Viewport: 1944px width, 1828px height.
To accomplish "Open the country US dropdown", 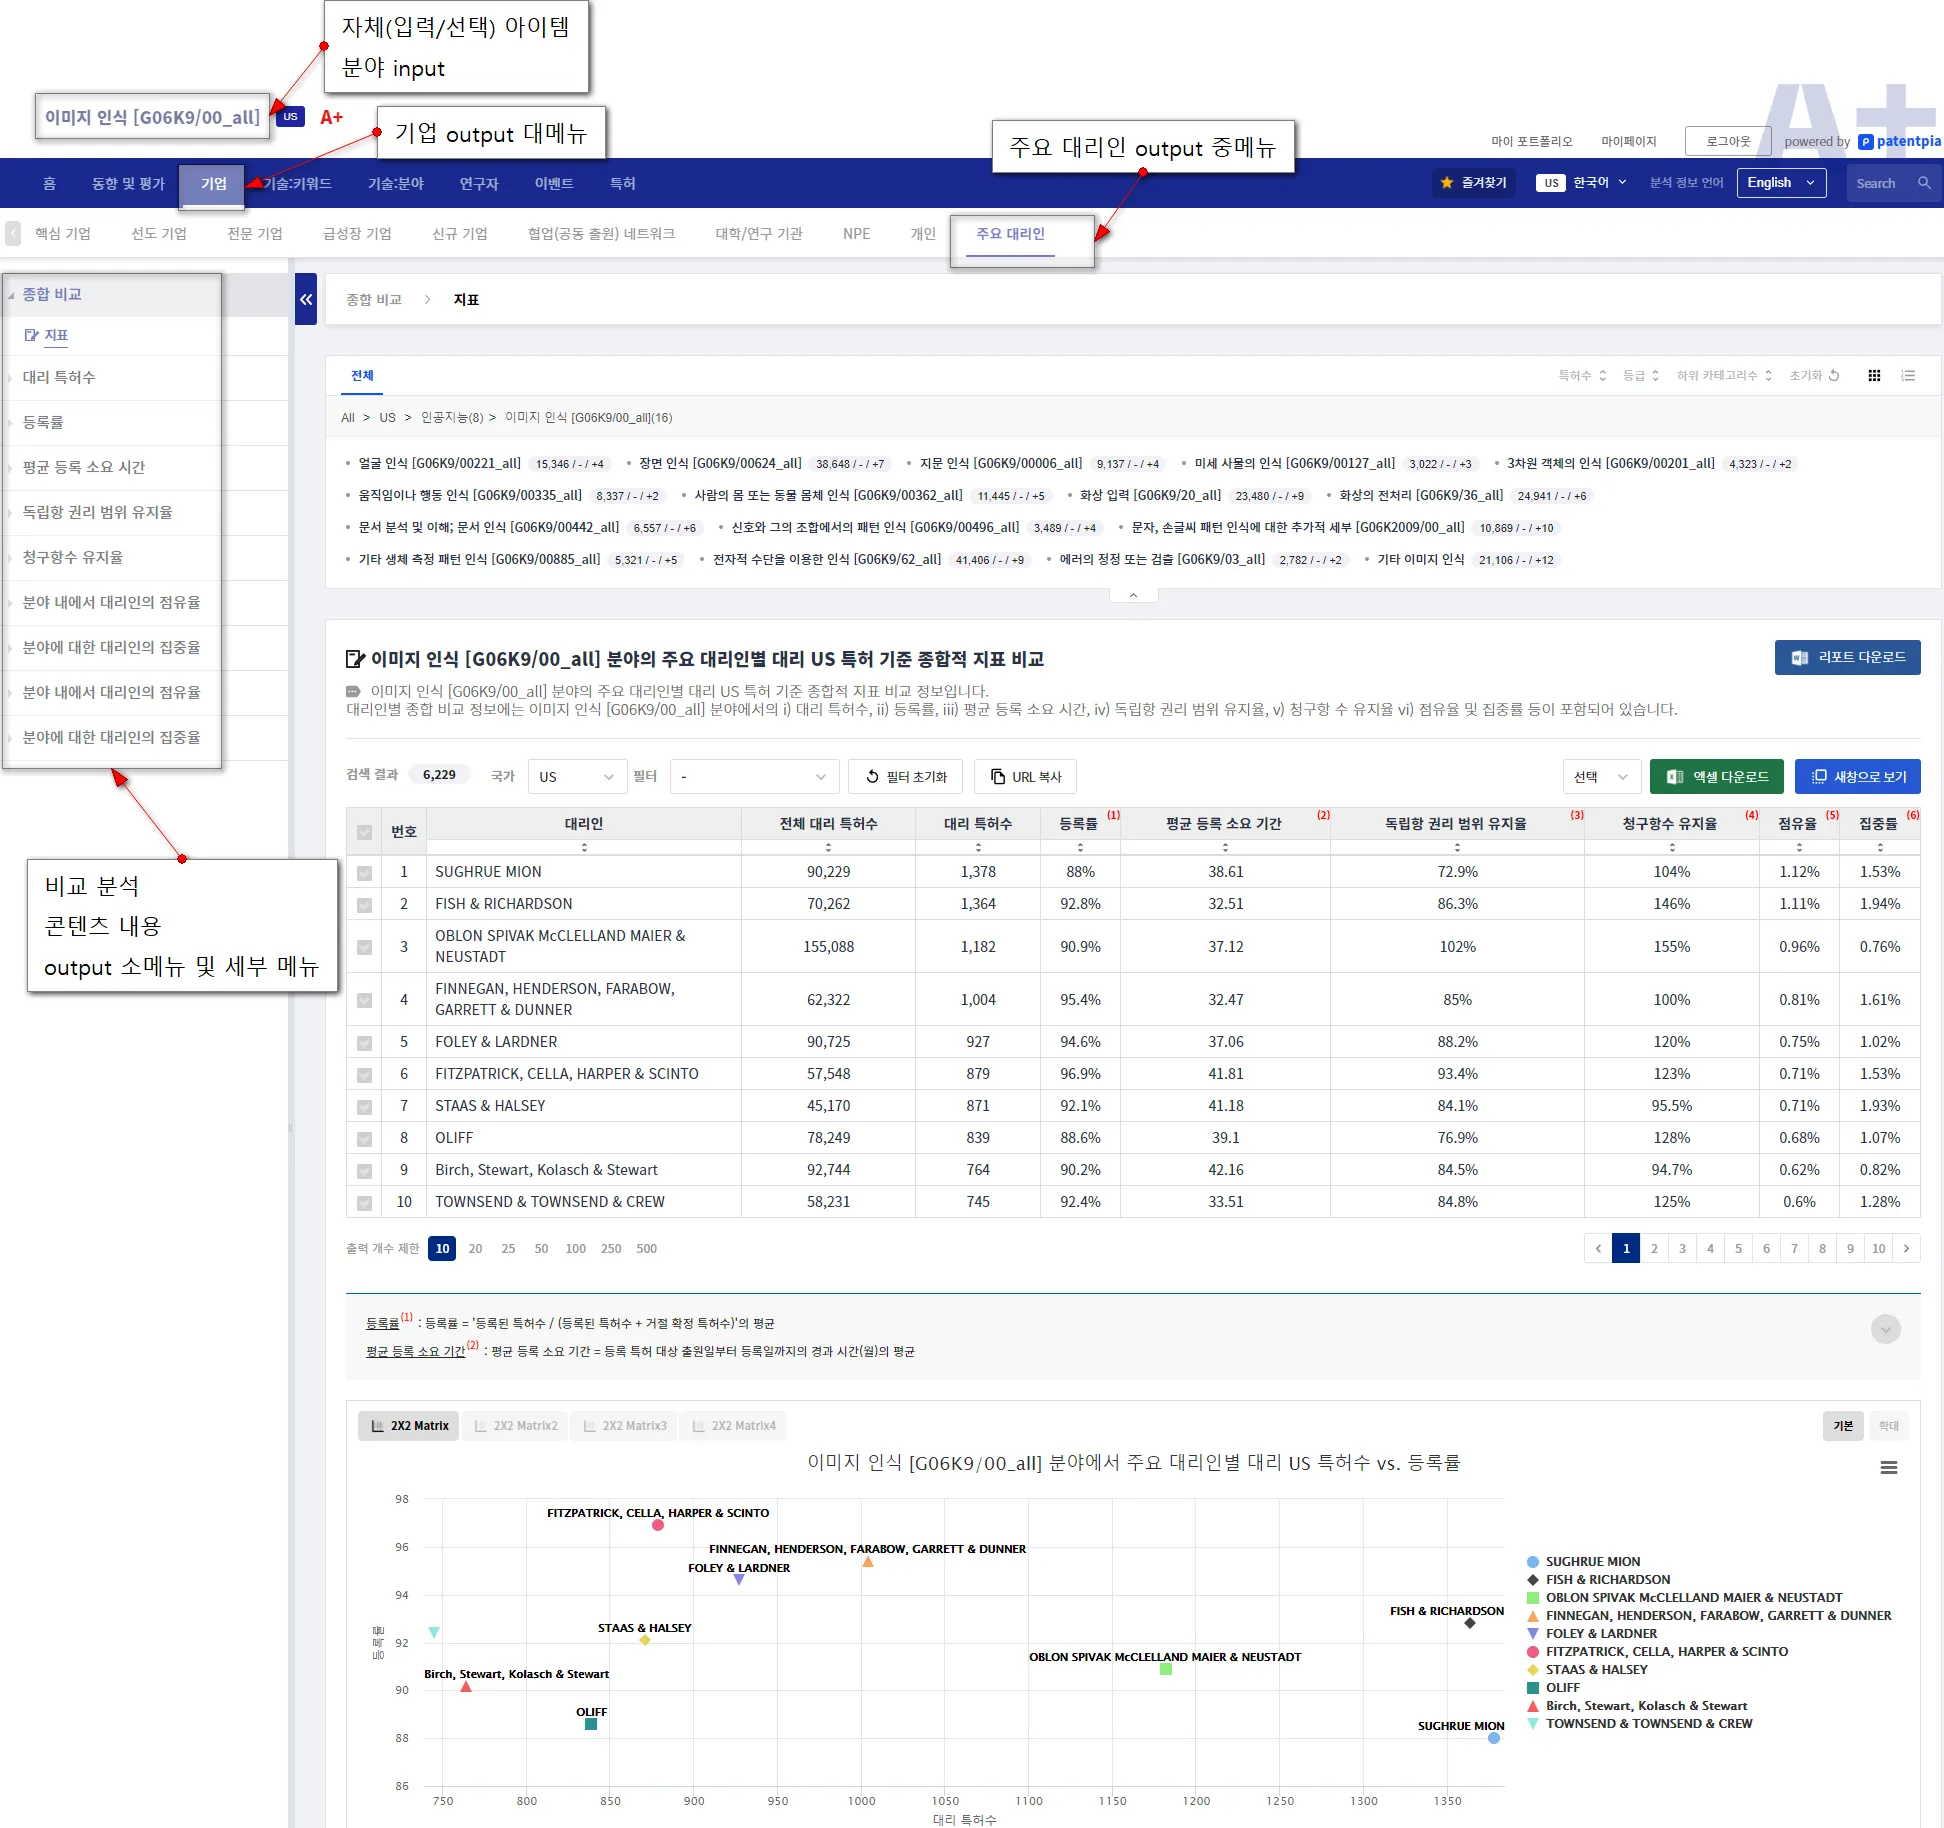I will click(x=577, y=777).
